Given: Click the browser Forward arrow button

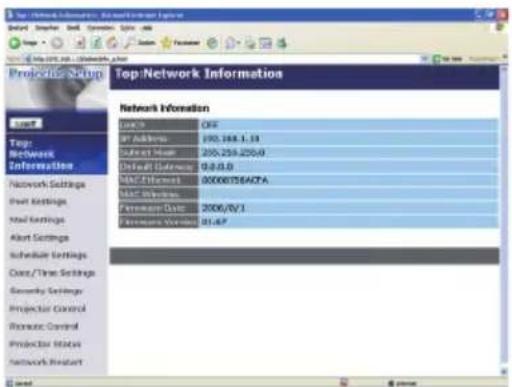Looking at the screenshot, I should [x=57, y=43].
